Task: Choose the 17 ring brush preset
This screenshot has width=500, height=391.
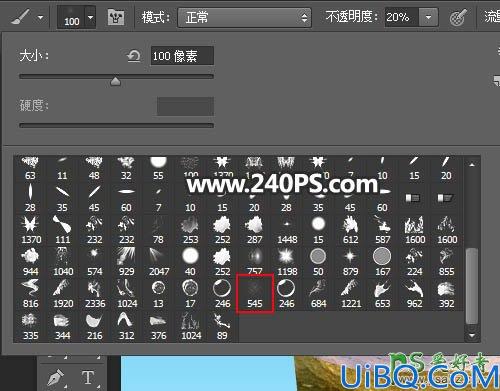Action: coord(190,294)
